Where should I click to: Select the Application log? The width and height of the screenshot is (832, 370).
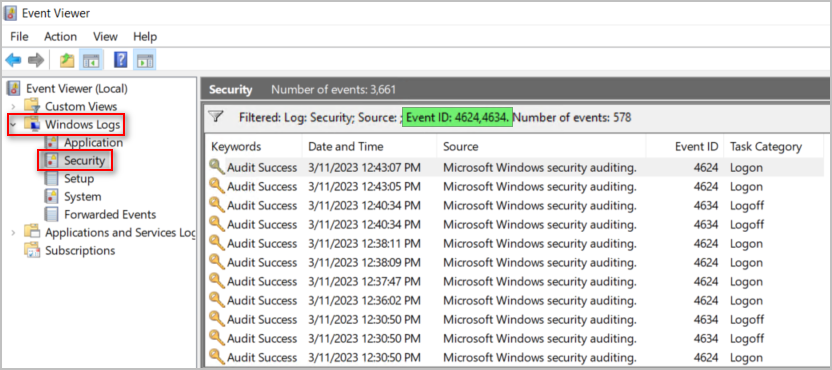pyautogui.click(x=93, y=142)
